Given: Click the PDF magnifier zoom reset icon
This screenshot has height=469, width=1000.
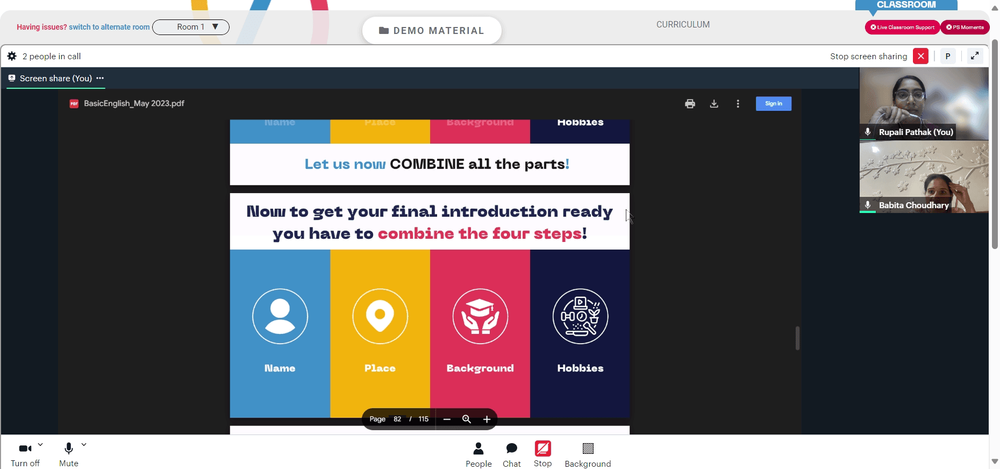Looking at the screenshot, I should coord(467,419).
